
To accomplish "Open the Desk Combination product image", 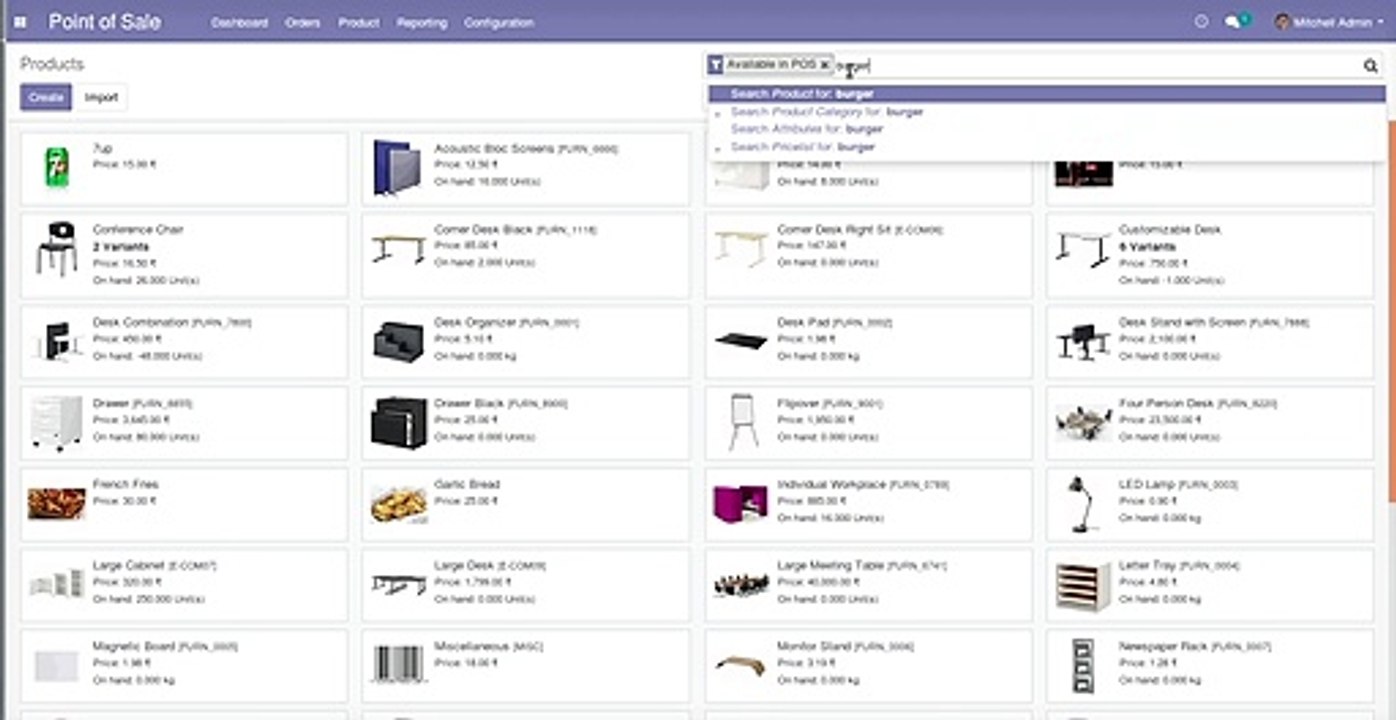I will (57, 341).
